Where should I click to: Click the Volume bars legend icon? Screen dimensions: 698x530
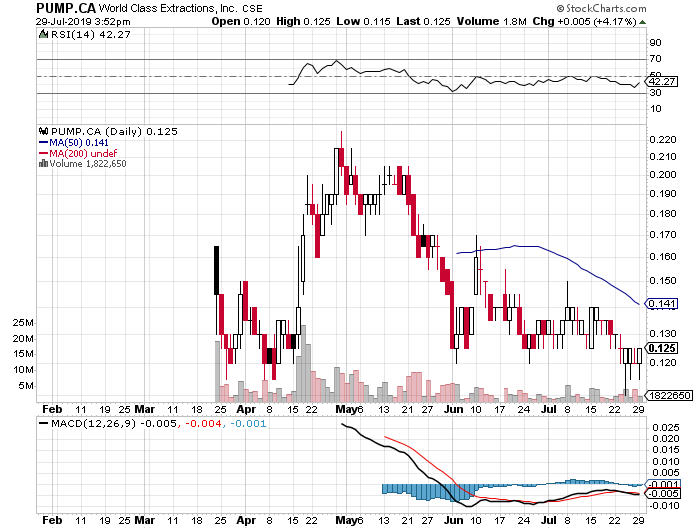43,163
